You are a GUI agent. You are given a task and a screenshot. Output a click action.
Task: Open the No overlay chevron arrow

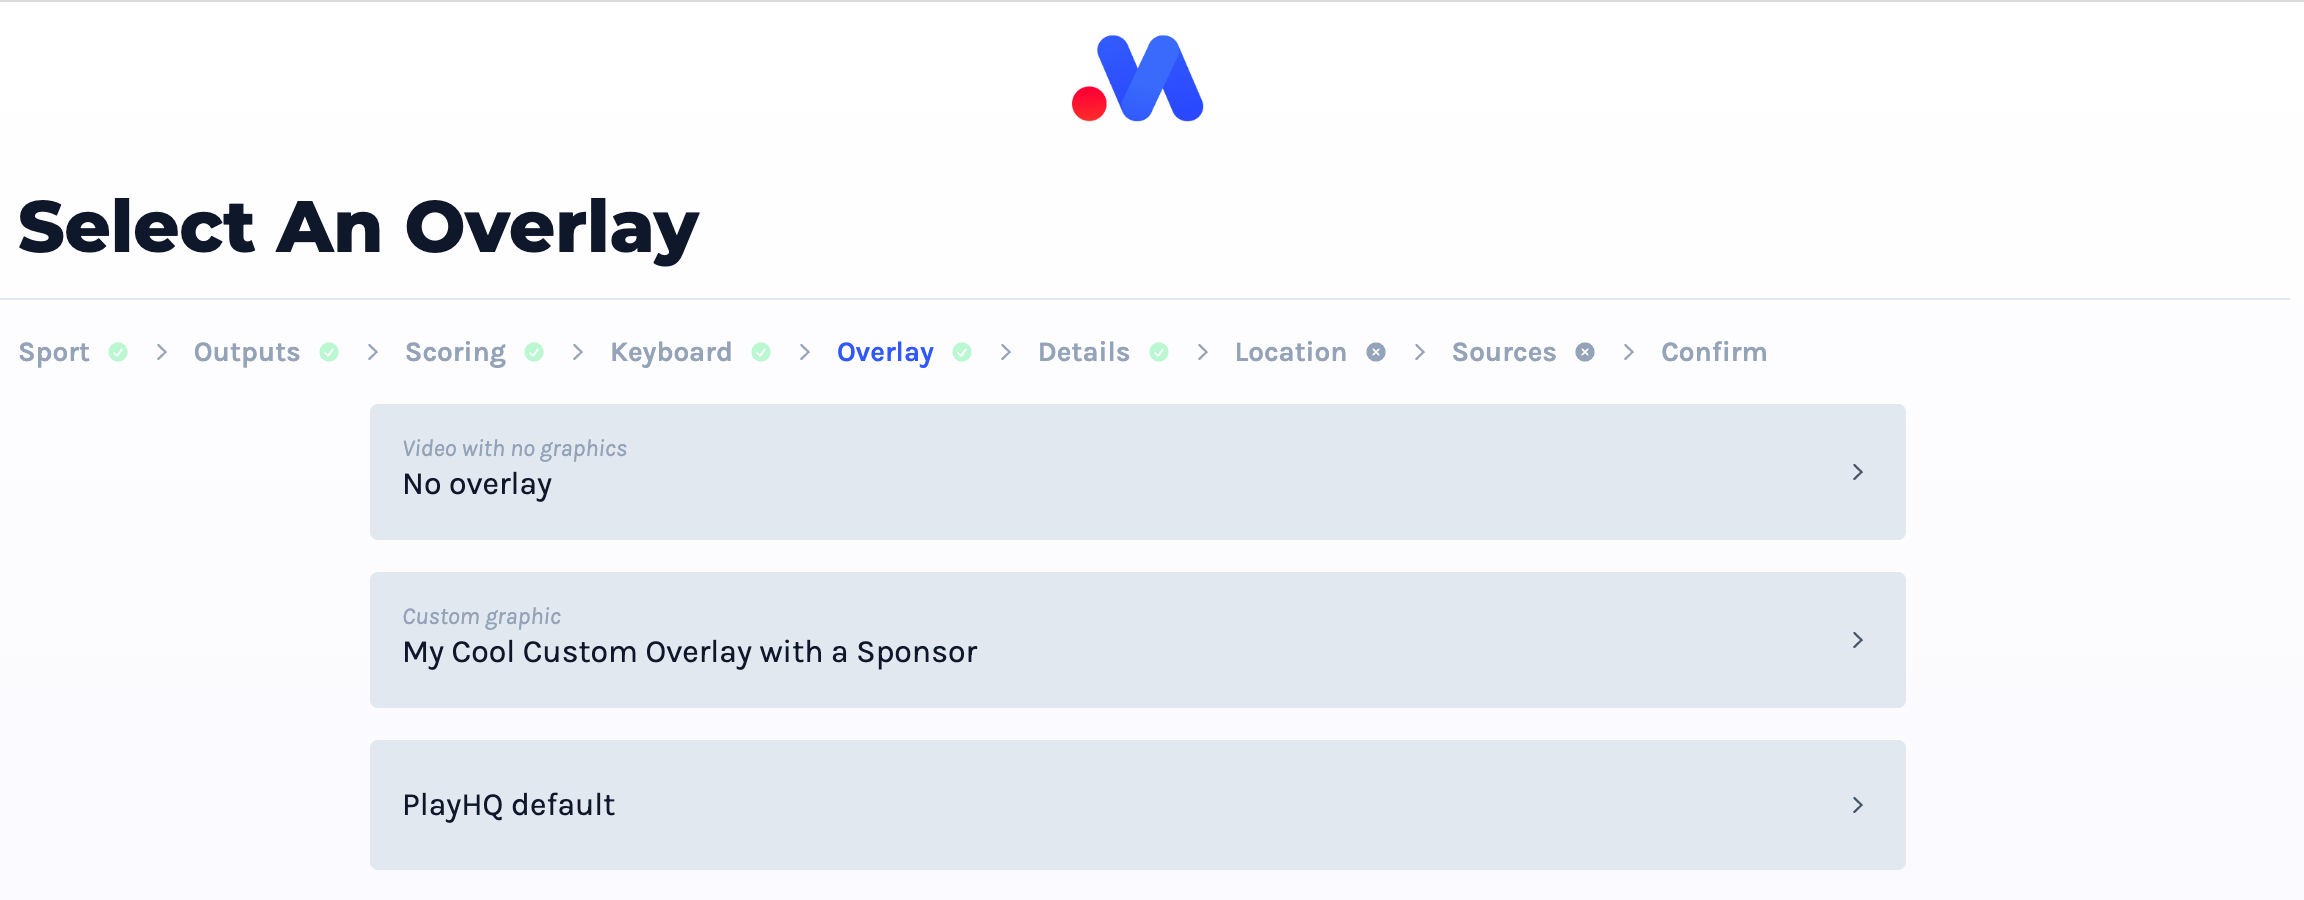coord(1857,472)
